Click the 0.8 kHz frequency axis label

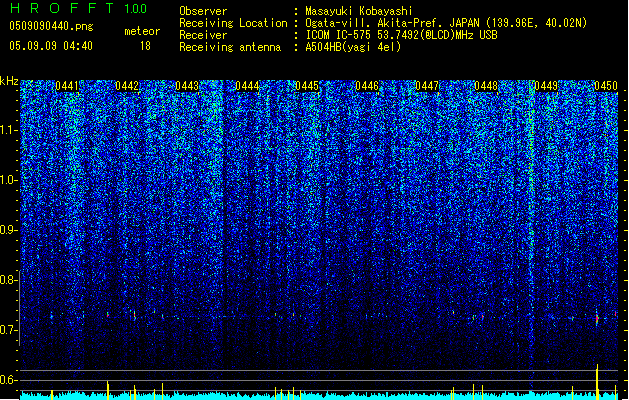9,280
